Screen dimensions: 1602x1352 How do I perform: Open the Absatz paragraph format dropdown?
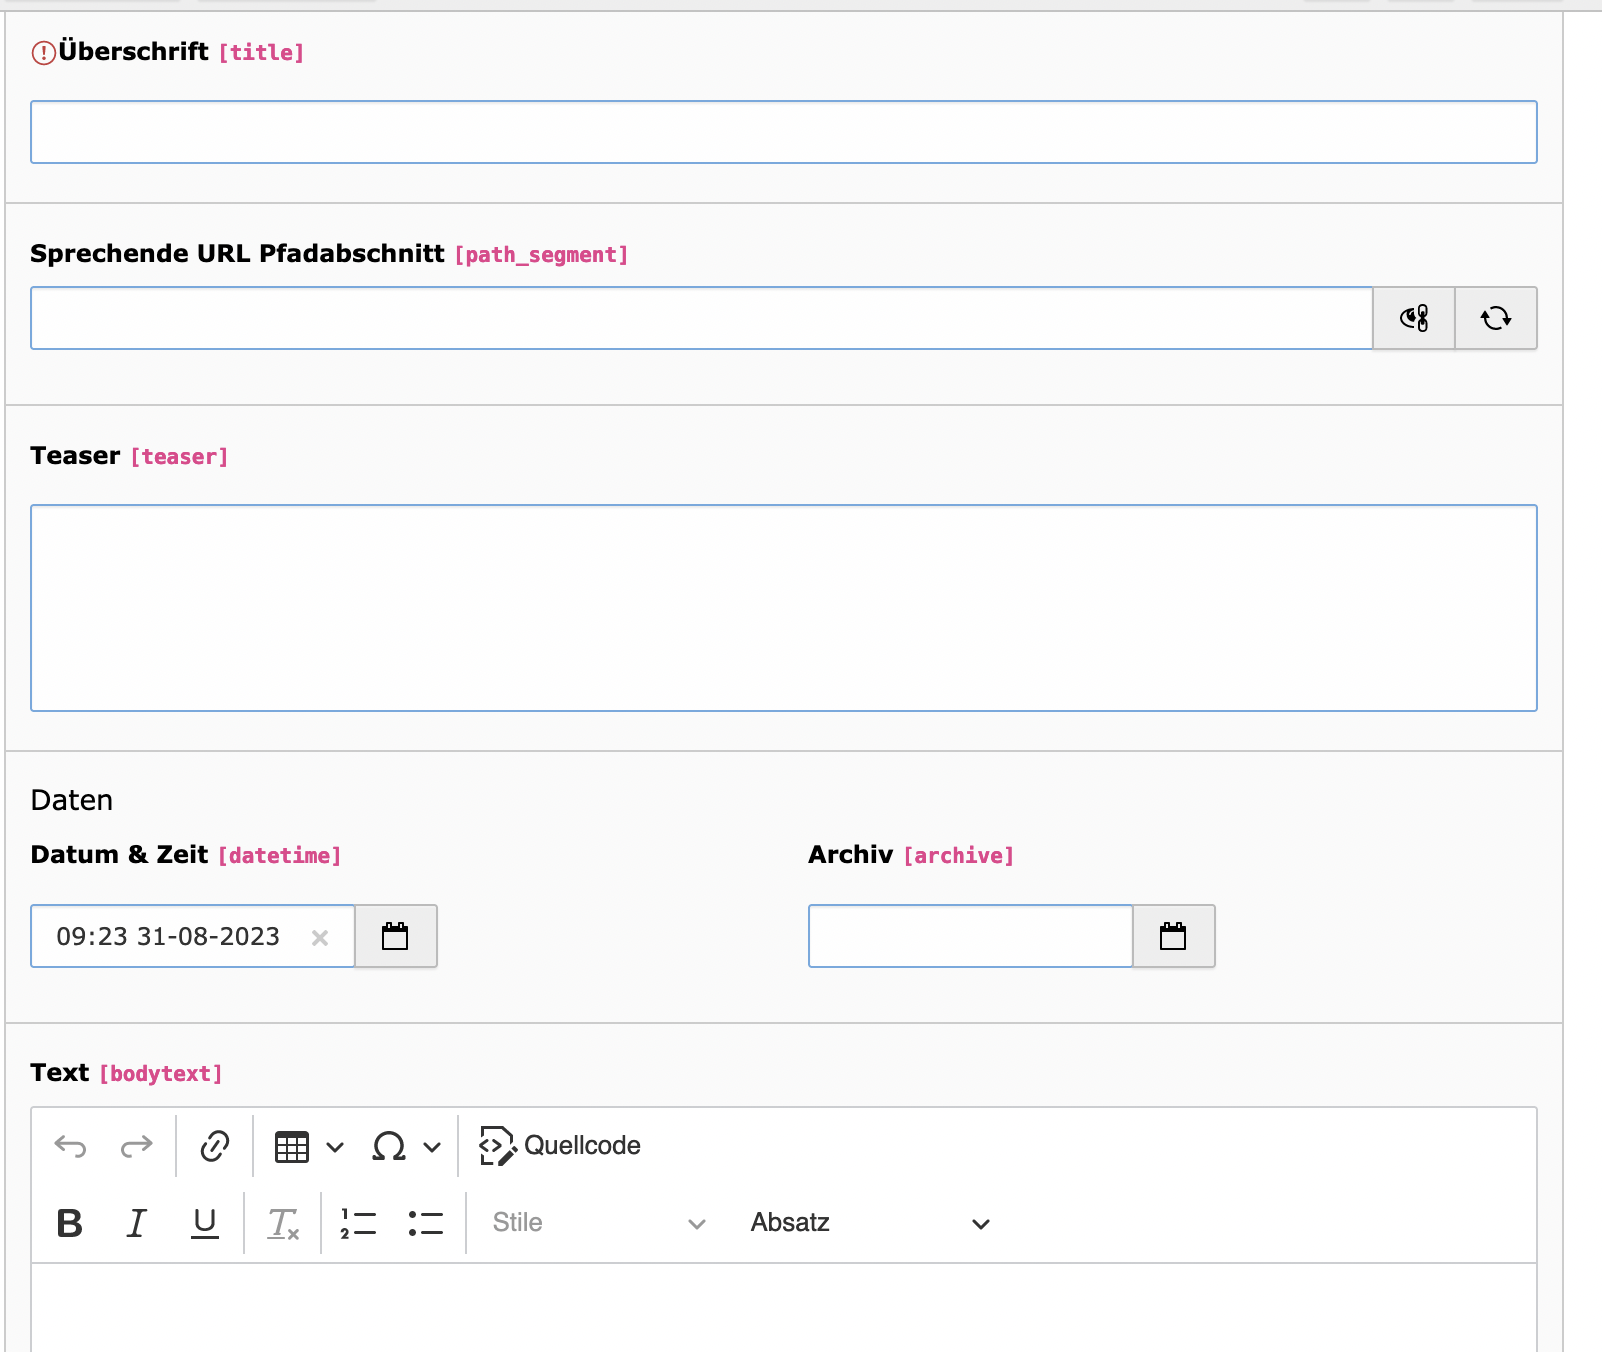click(x=869, y=1223)
